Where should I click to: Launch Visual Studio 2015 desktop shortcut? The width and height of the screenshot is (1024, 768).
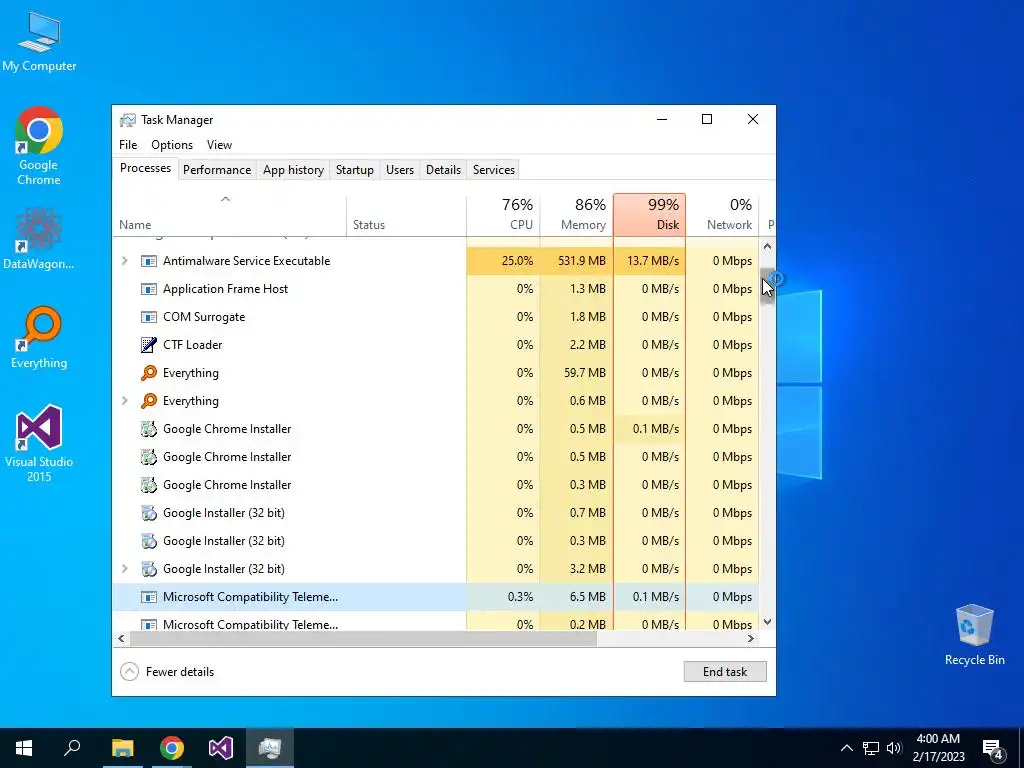[x=39, y=443]
